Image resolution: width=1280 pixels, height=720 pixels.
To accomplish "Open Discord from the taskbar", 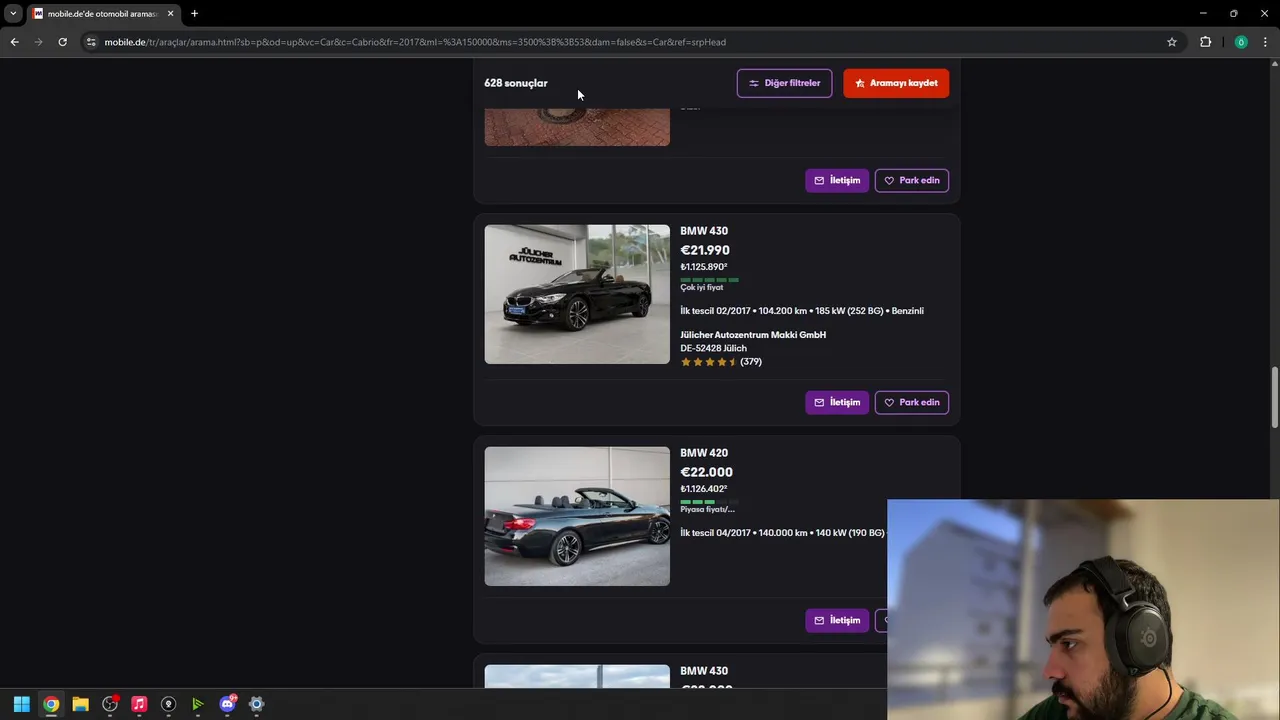I will pyautogui.click(x=227, y=704).
